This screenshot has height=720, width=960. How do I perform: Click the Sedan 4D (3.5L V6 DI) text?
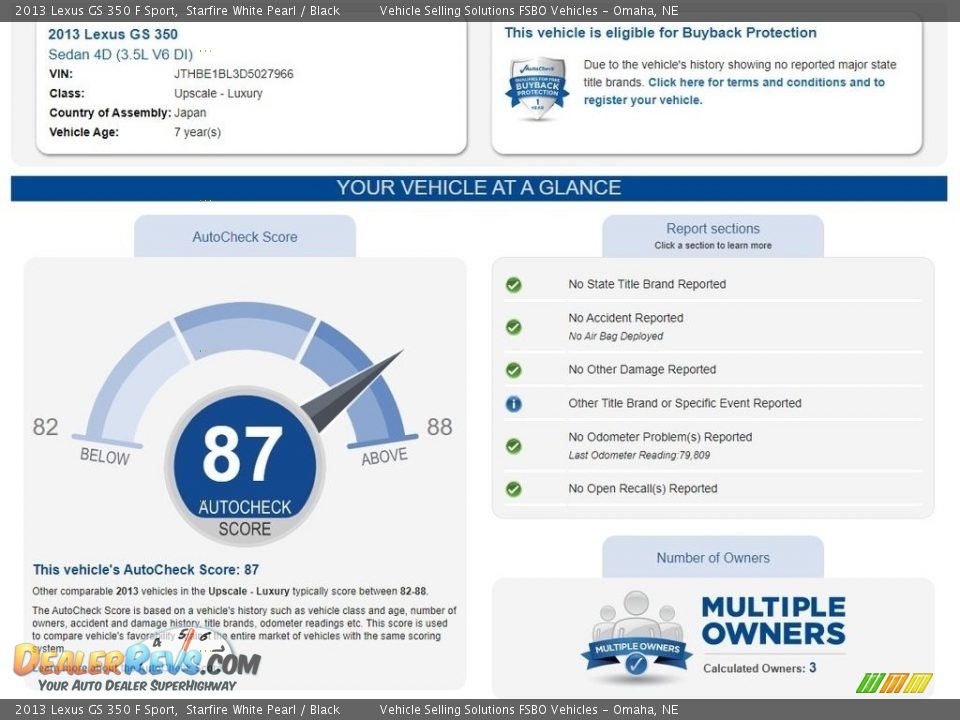[x=121, y=54]
